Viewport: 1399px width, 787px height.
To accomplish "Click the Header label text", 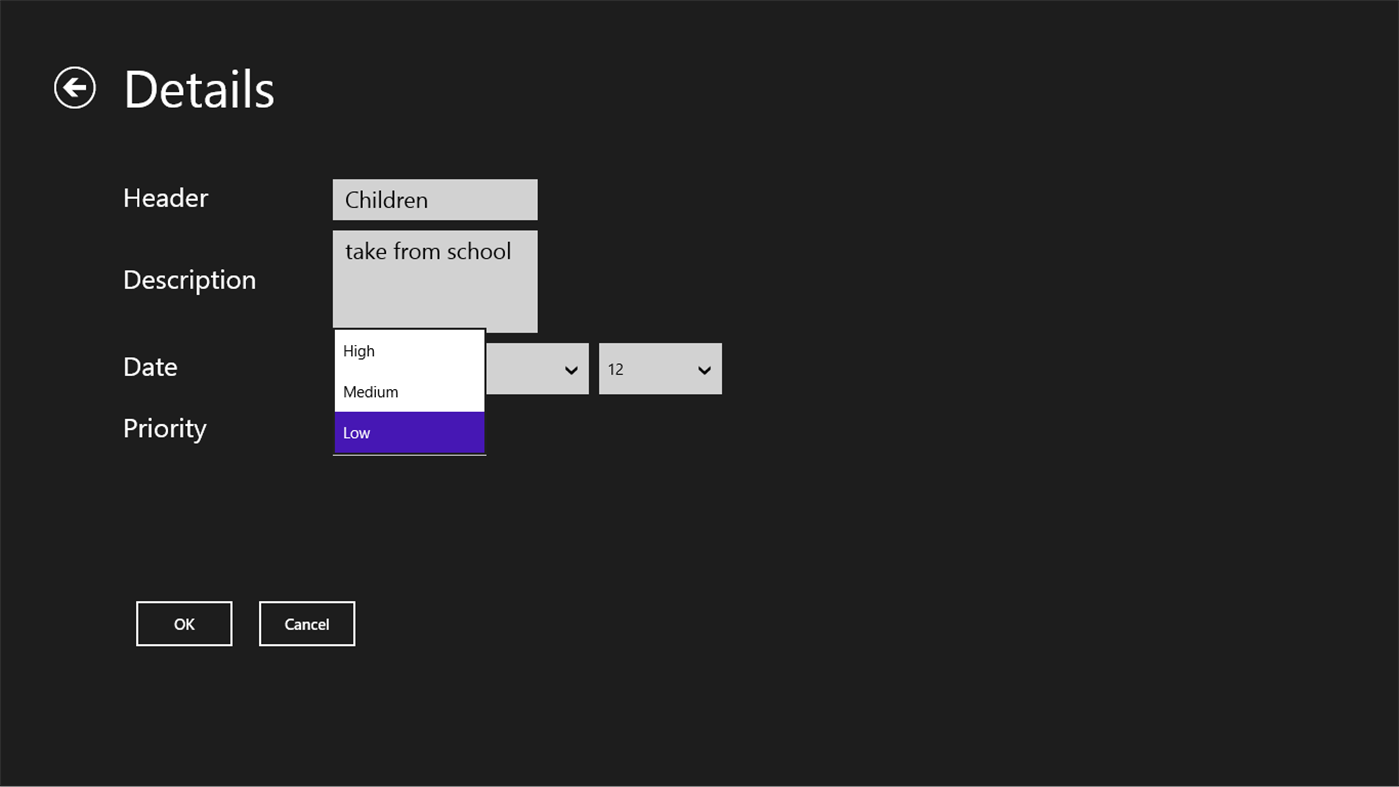I will (x=165, y=198).
